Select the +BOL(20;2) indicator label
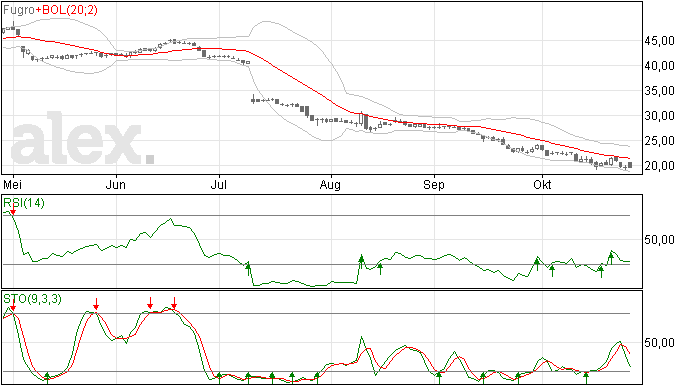 (66, 10)
